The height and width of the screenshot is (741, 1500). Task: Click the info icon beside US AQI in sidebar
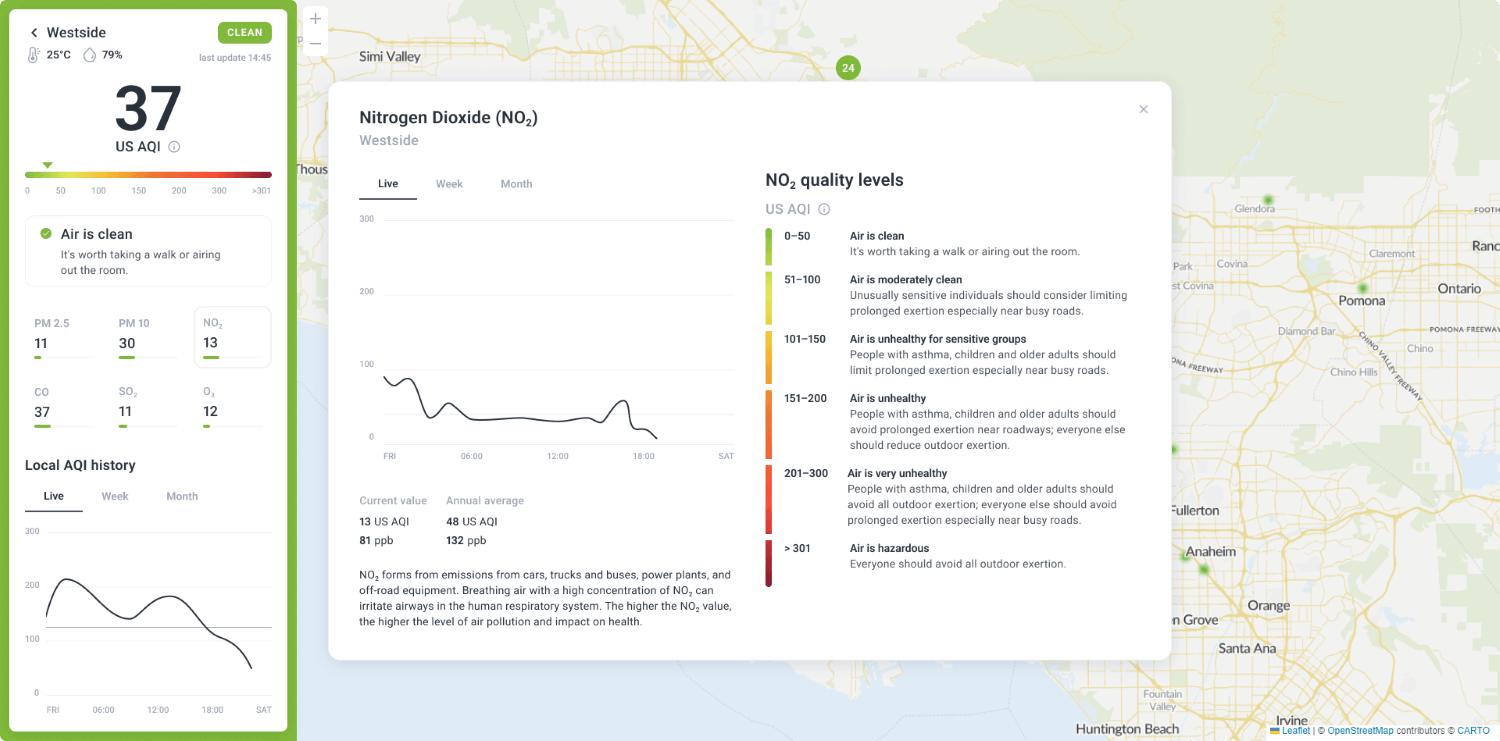(x=174, y=147)
